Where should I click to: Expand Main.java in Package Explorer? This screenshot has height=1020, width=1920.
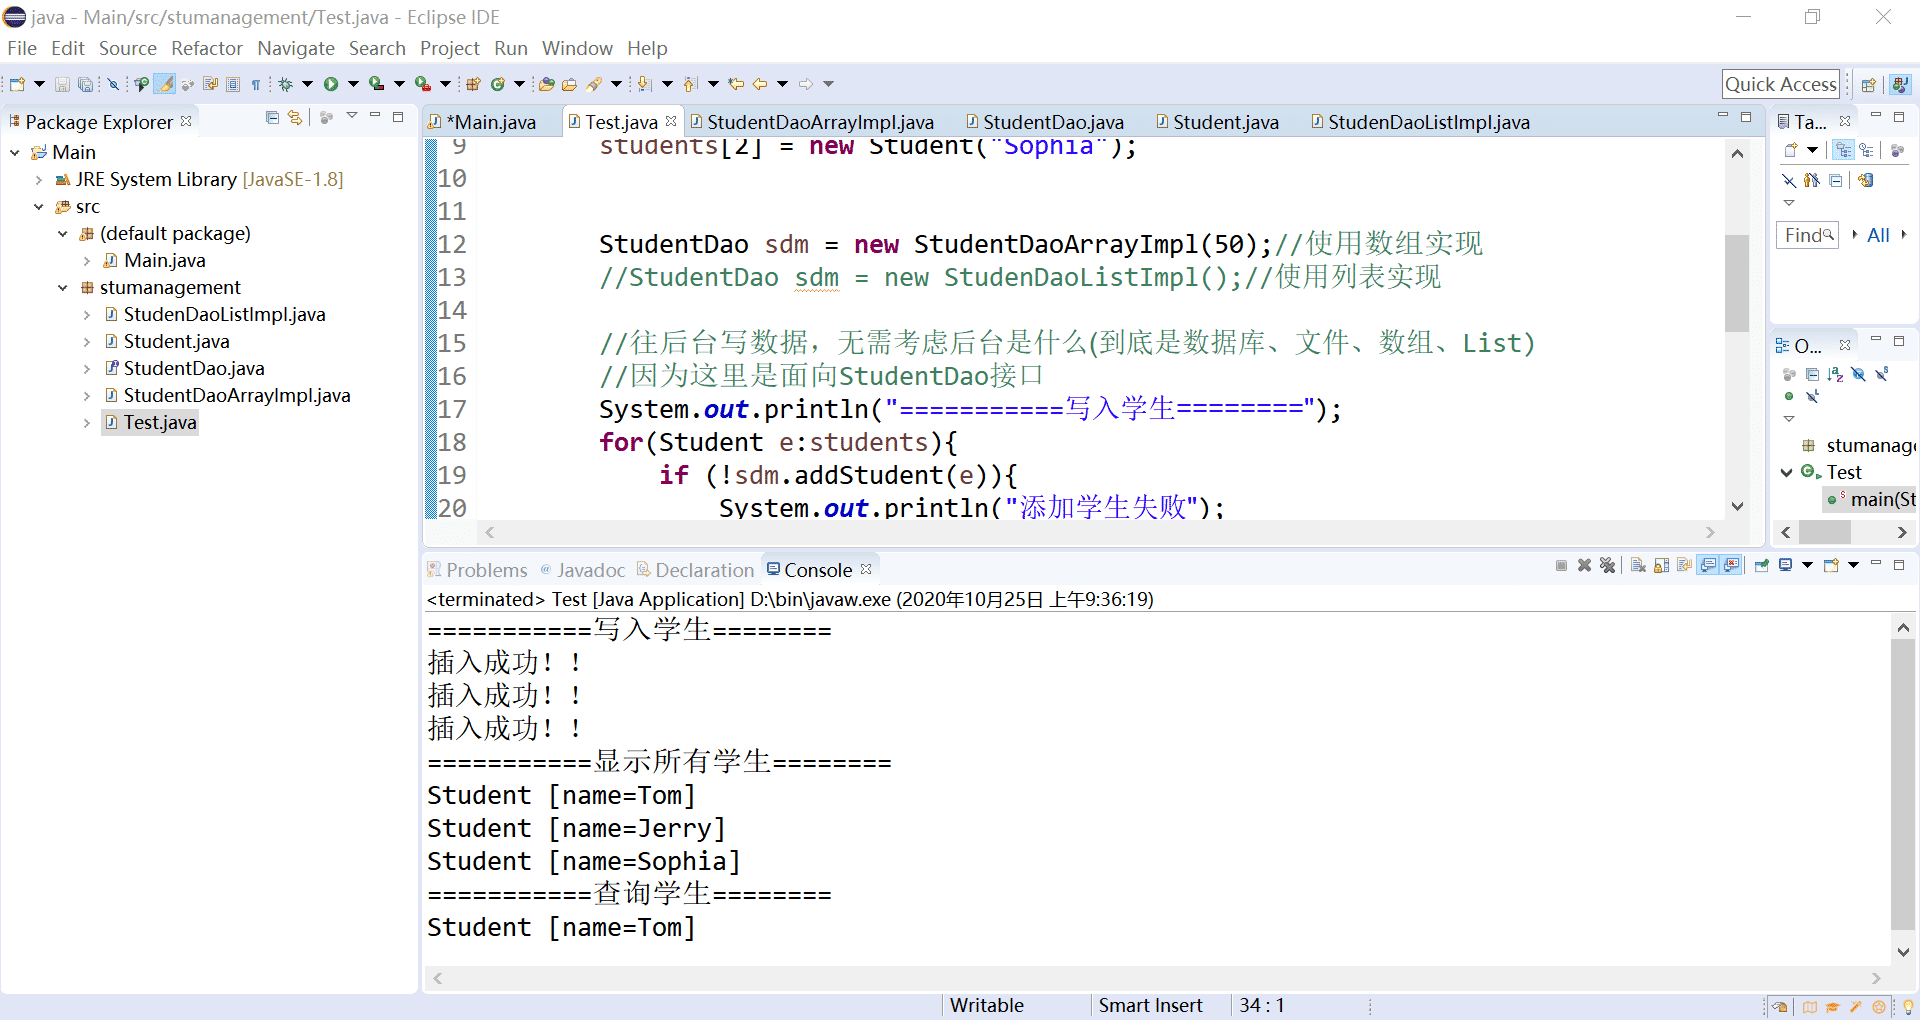[x=88, y=260]
